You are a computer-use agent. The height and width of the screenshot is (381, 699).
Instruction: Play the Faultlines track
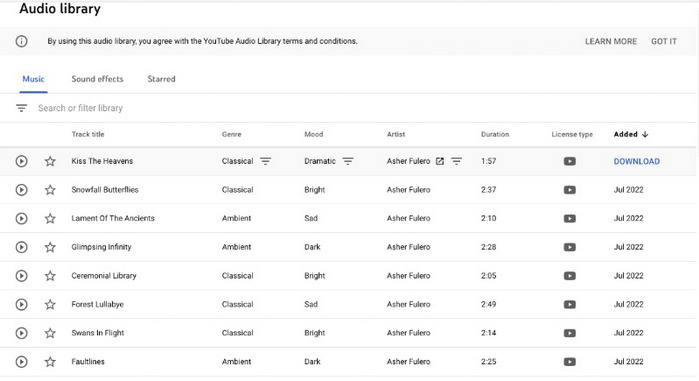tap(21, 361)
